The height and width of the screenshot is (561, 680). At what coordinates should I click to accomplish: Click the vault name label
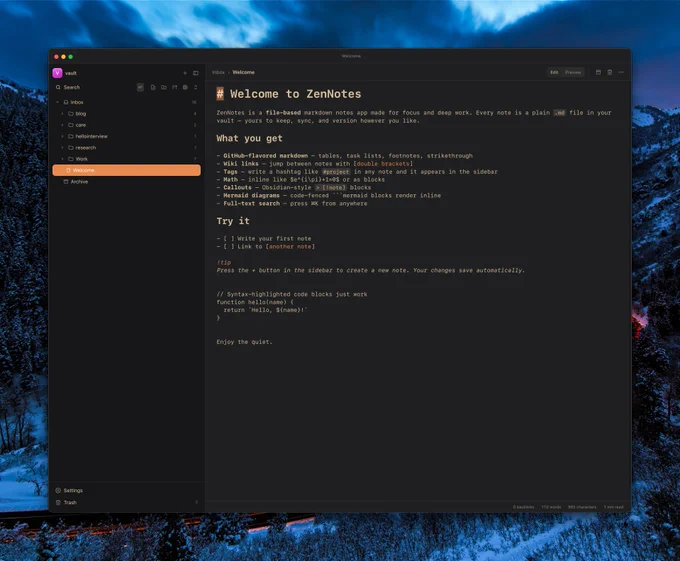(x=71, y=73)
